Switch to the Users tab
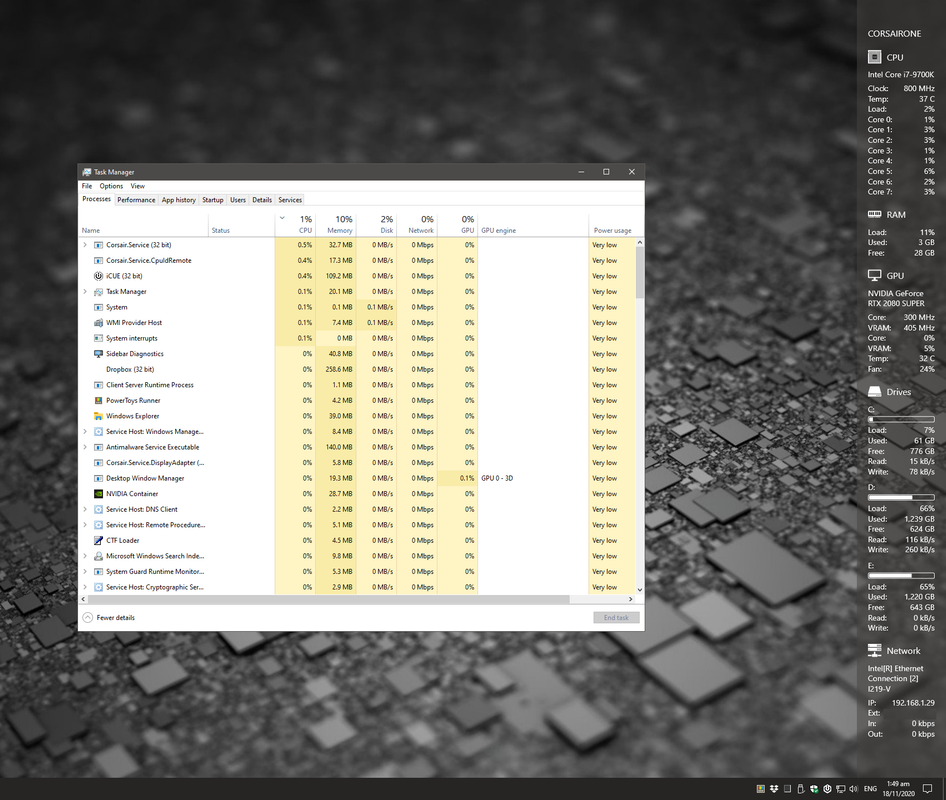 pyautogui.click(x=238, y=200)
